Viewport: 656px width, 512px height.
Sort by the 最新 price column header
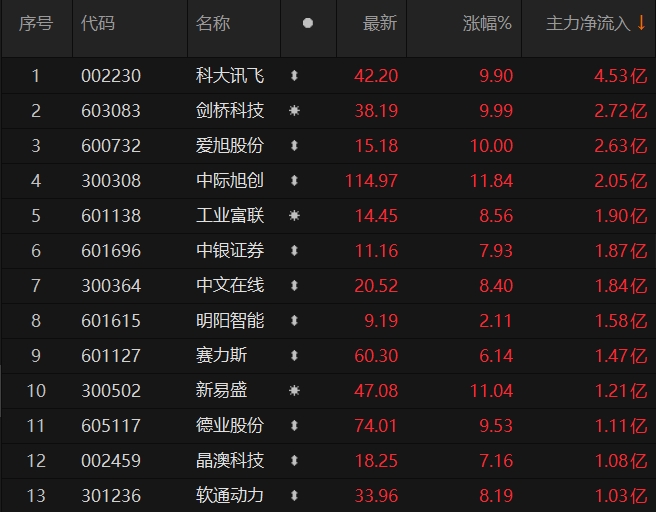click(380, 23)
